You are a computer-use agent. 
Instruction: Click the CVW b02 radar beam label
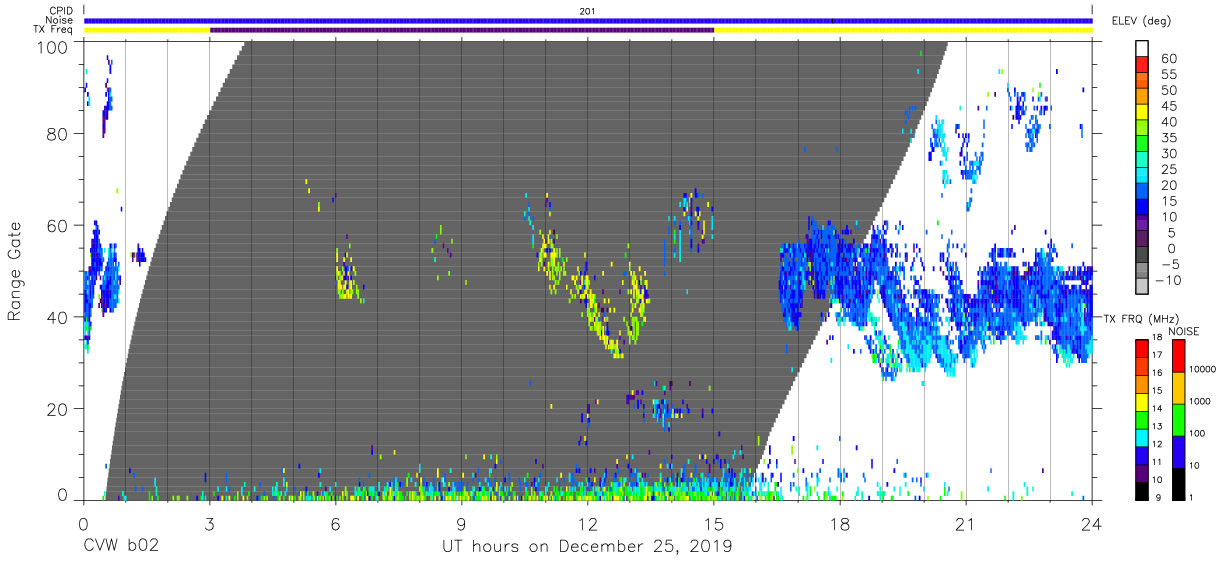(x=121, y=546)
